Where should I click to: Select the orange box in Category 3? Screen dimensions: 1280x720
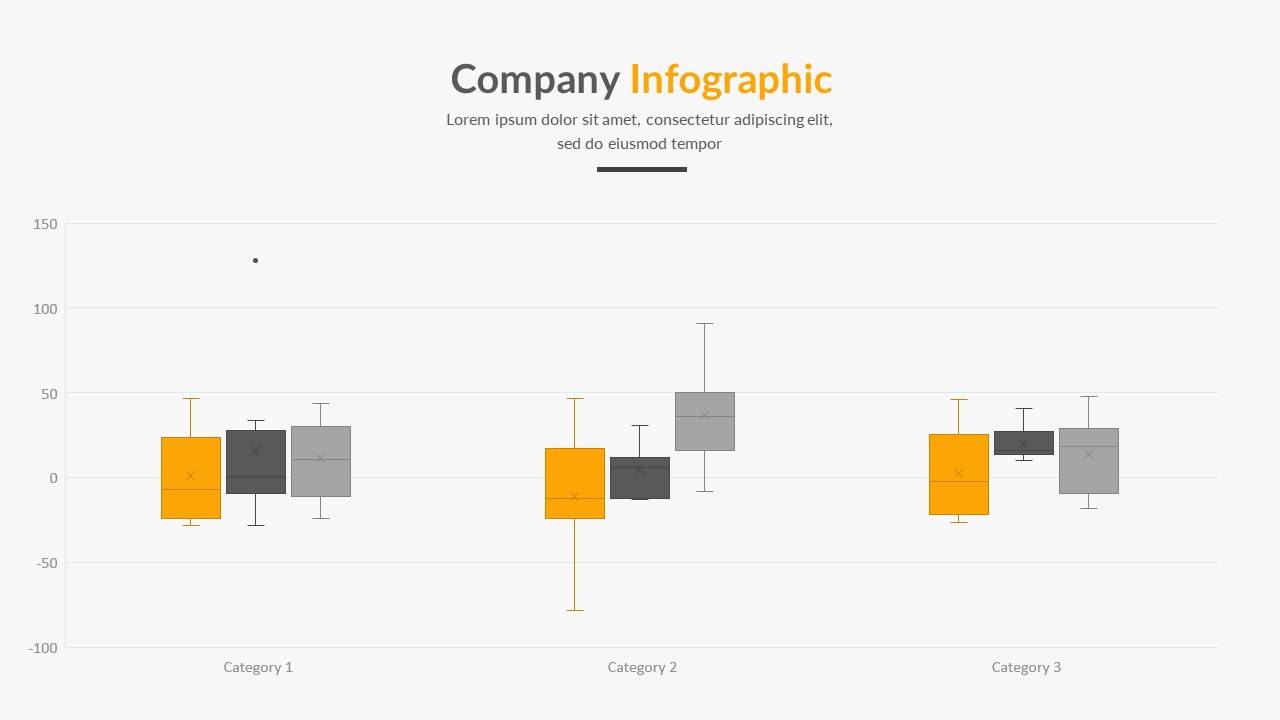point(959,474)
